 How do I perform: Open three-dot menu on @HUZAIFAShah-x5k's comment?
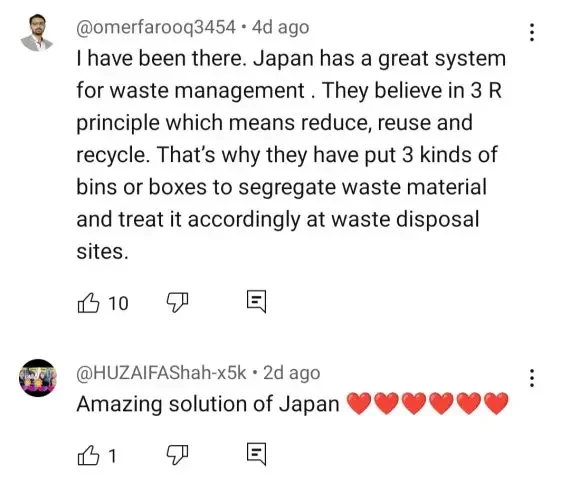[x=532, y=378]
